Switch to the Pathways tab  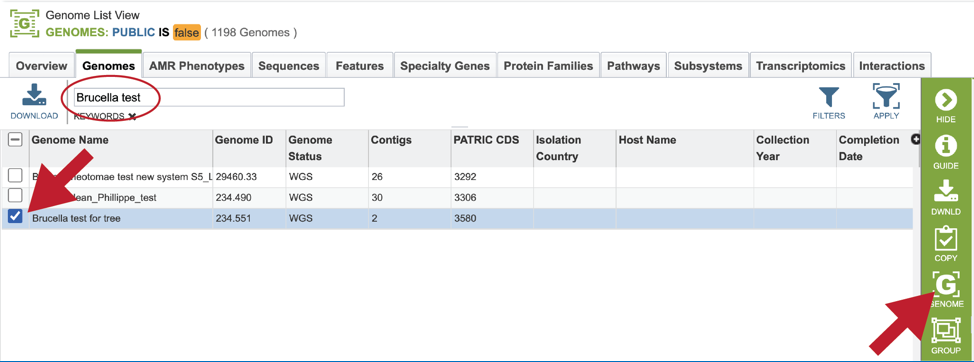pos(634,66)
